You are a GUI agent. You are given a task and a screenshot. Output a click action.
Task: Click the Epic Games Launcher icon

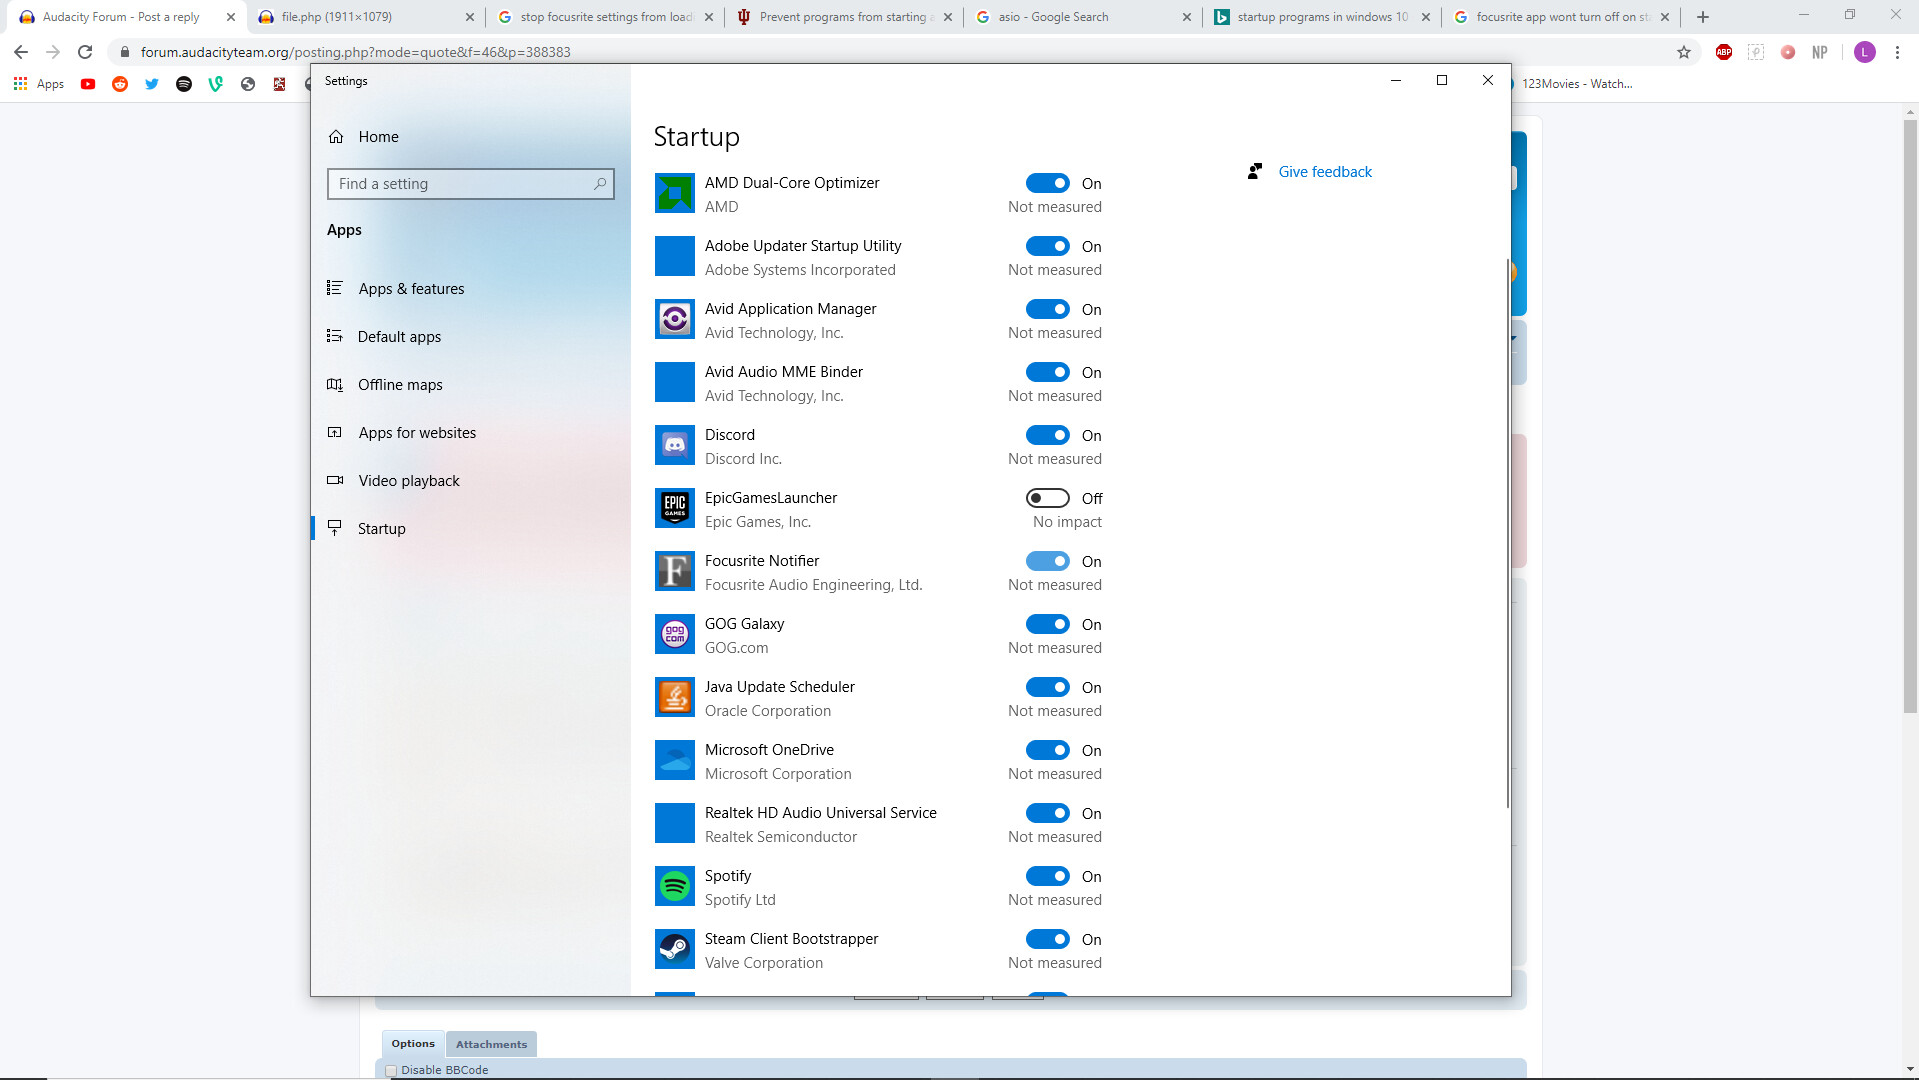[674, 508]
